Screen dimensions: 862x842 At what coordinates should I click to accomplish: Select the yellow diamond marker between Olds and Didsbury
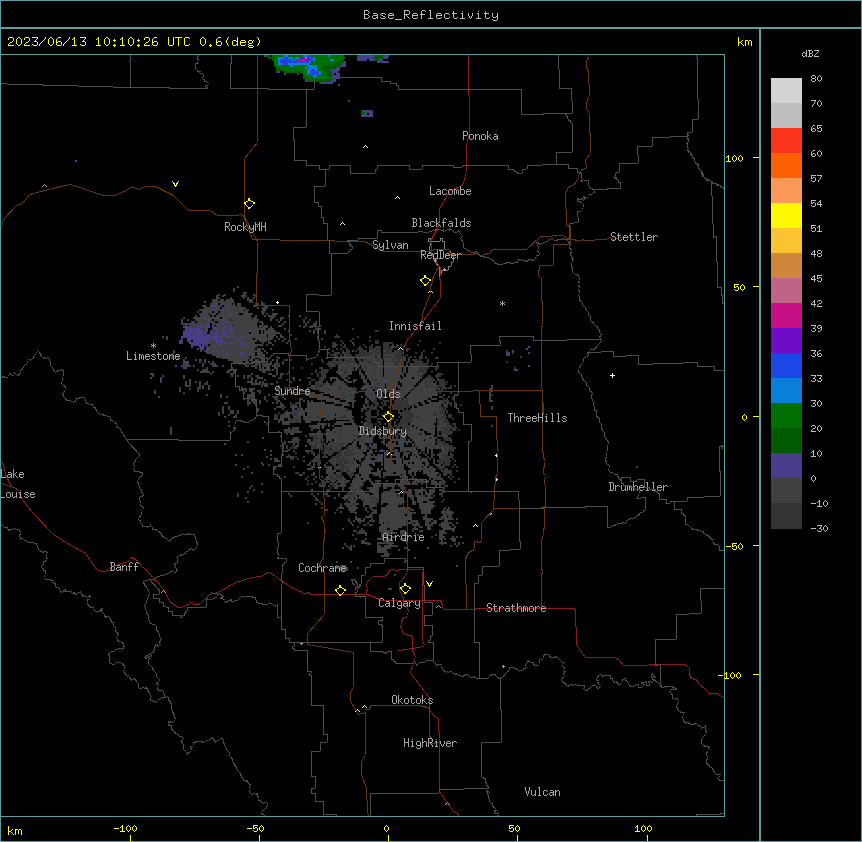[x=388, y=417]
